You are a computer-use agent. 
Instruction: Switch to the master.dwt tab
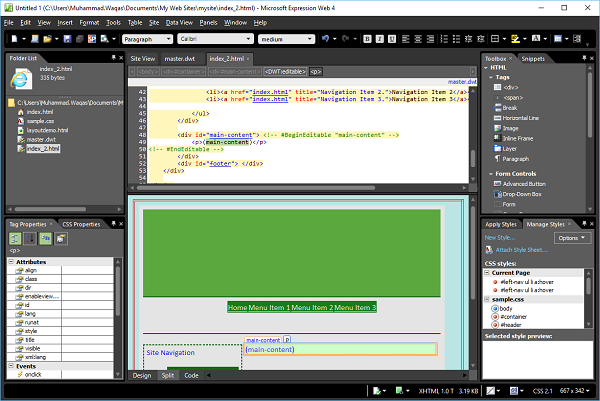[182, 59]
